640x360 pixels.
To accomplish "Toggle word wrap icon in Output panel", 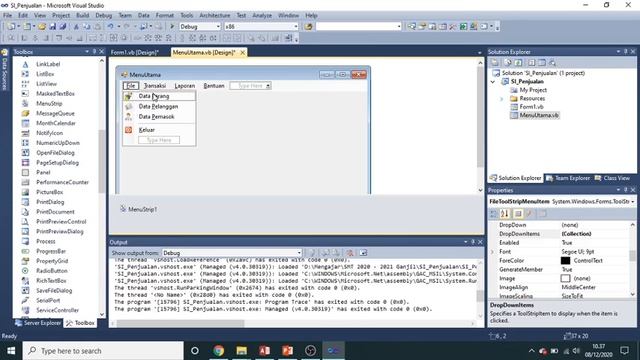I will (363, 253).
